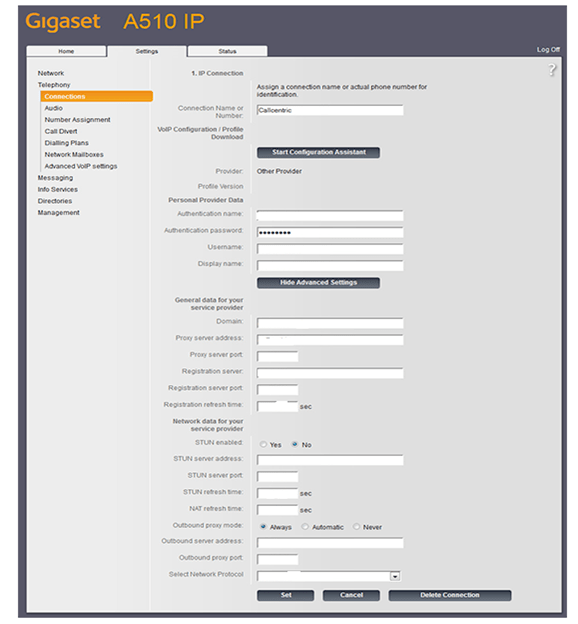The image size is (578, 624).
Task: Open the Dialling Plans entry
Action: 66,143
